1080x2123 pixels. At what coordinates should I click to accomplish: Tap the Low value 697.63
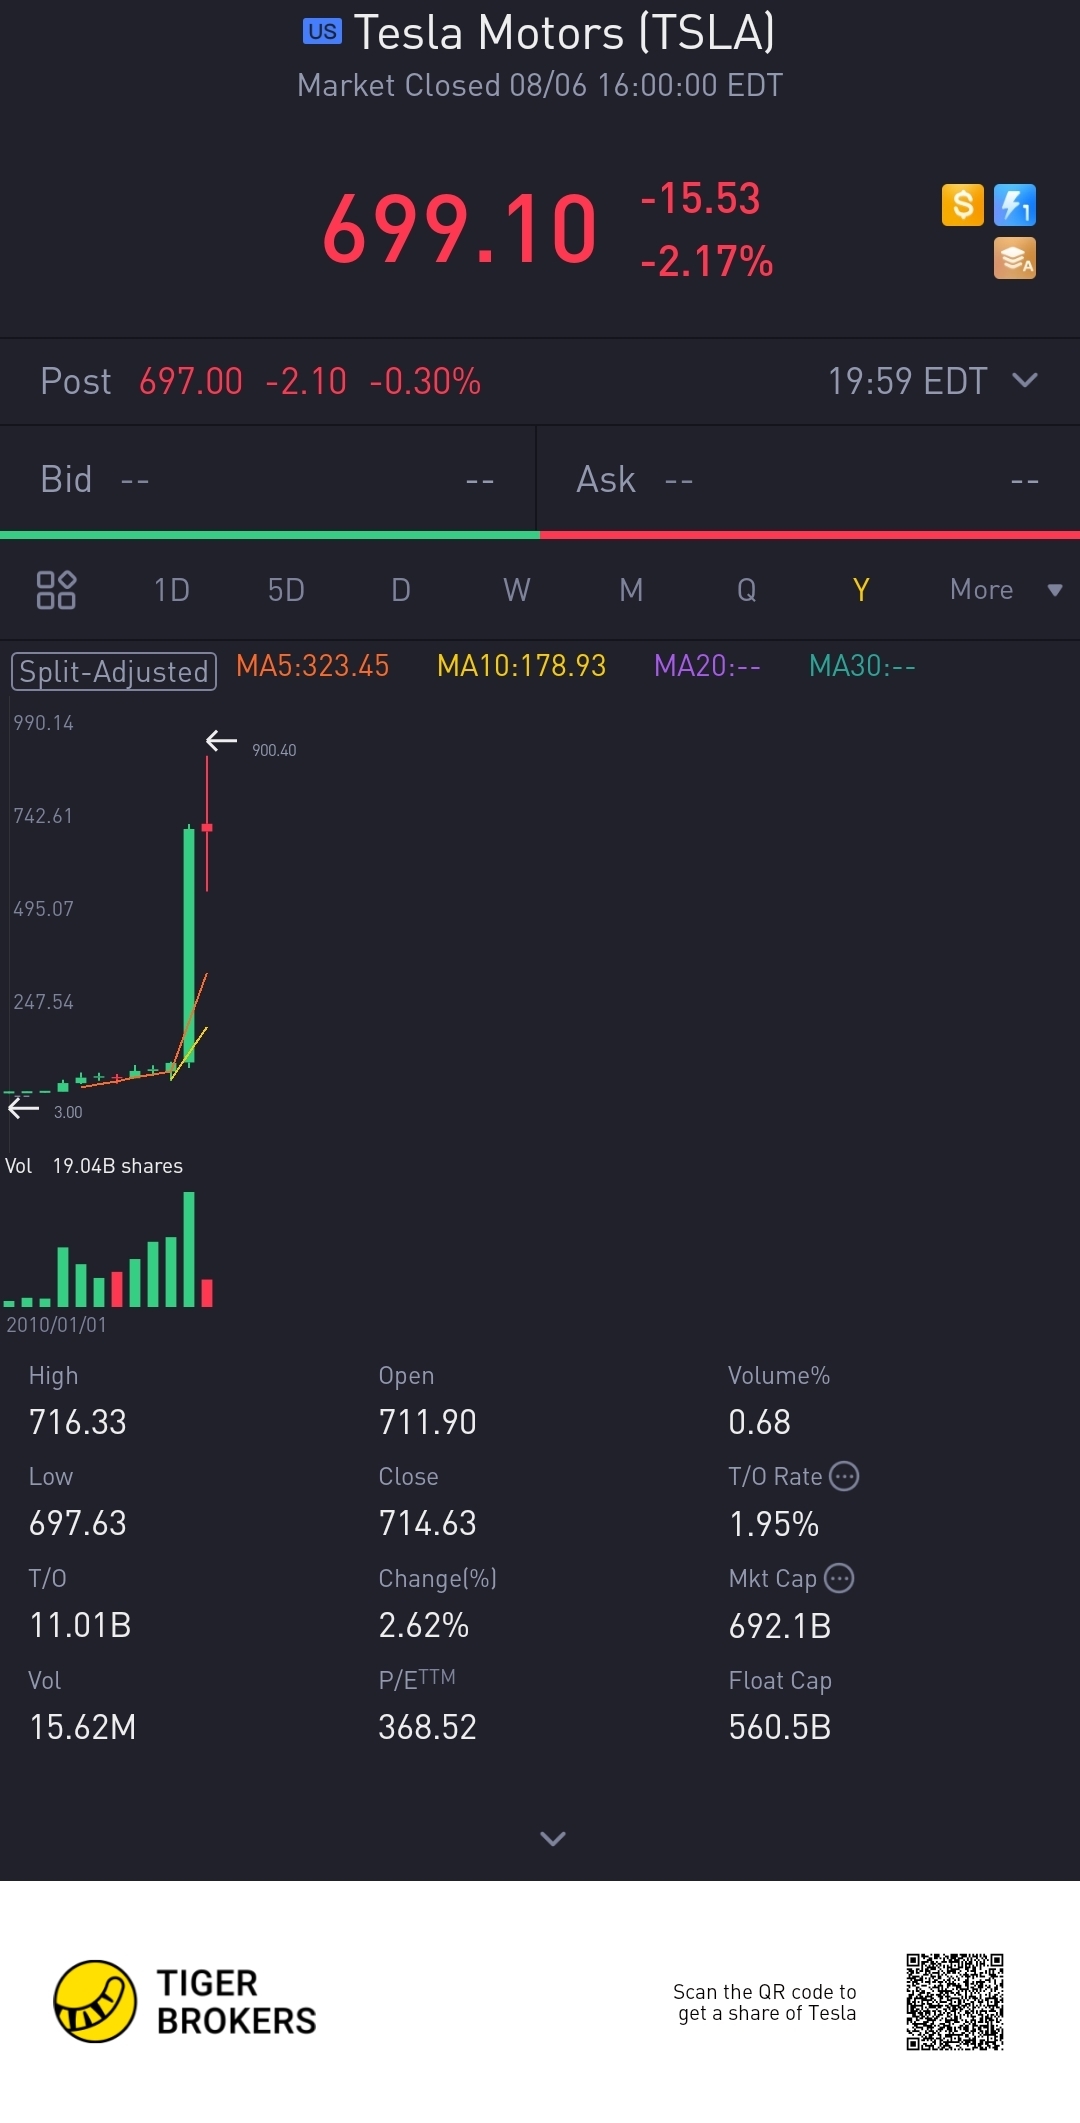[x=78, y=1523]
